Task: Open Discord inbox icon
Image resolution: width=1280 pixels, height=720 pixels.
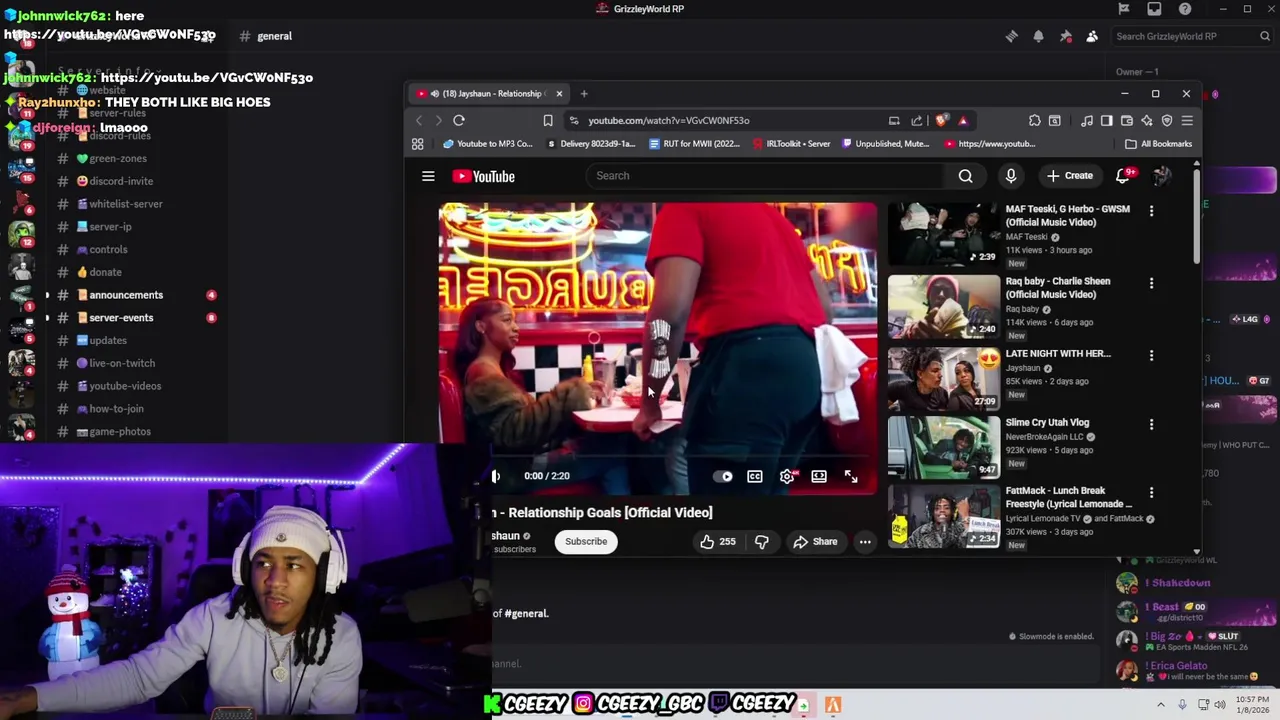Action: tap(1154, 9)
